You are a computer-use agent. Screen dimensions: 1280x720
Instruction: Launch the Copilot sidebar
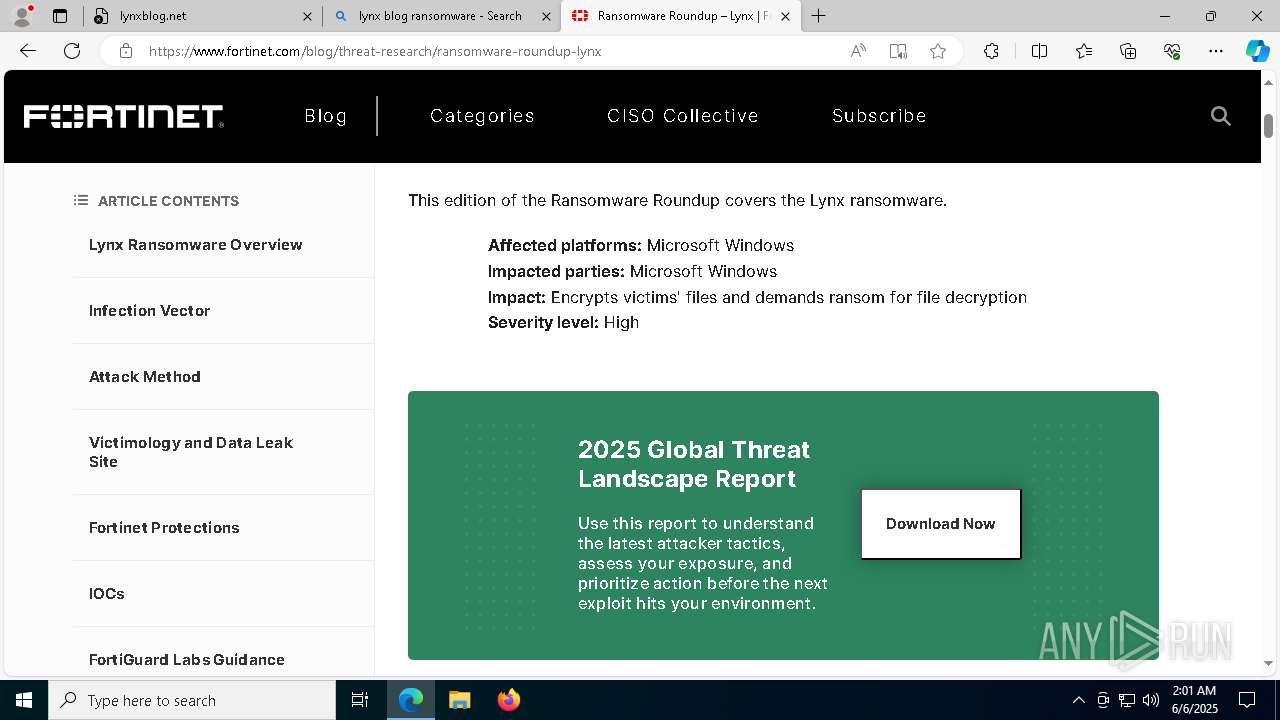pos(1257,51)
